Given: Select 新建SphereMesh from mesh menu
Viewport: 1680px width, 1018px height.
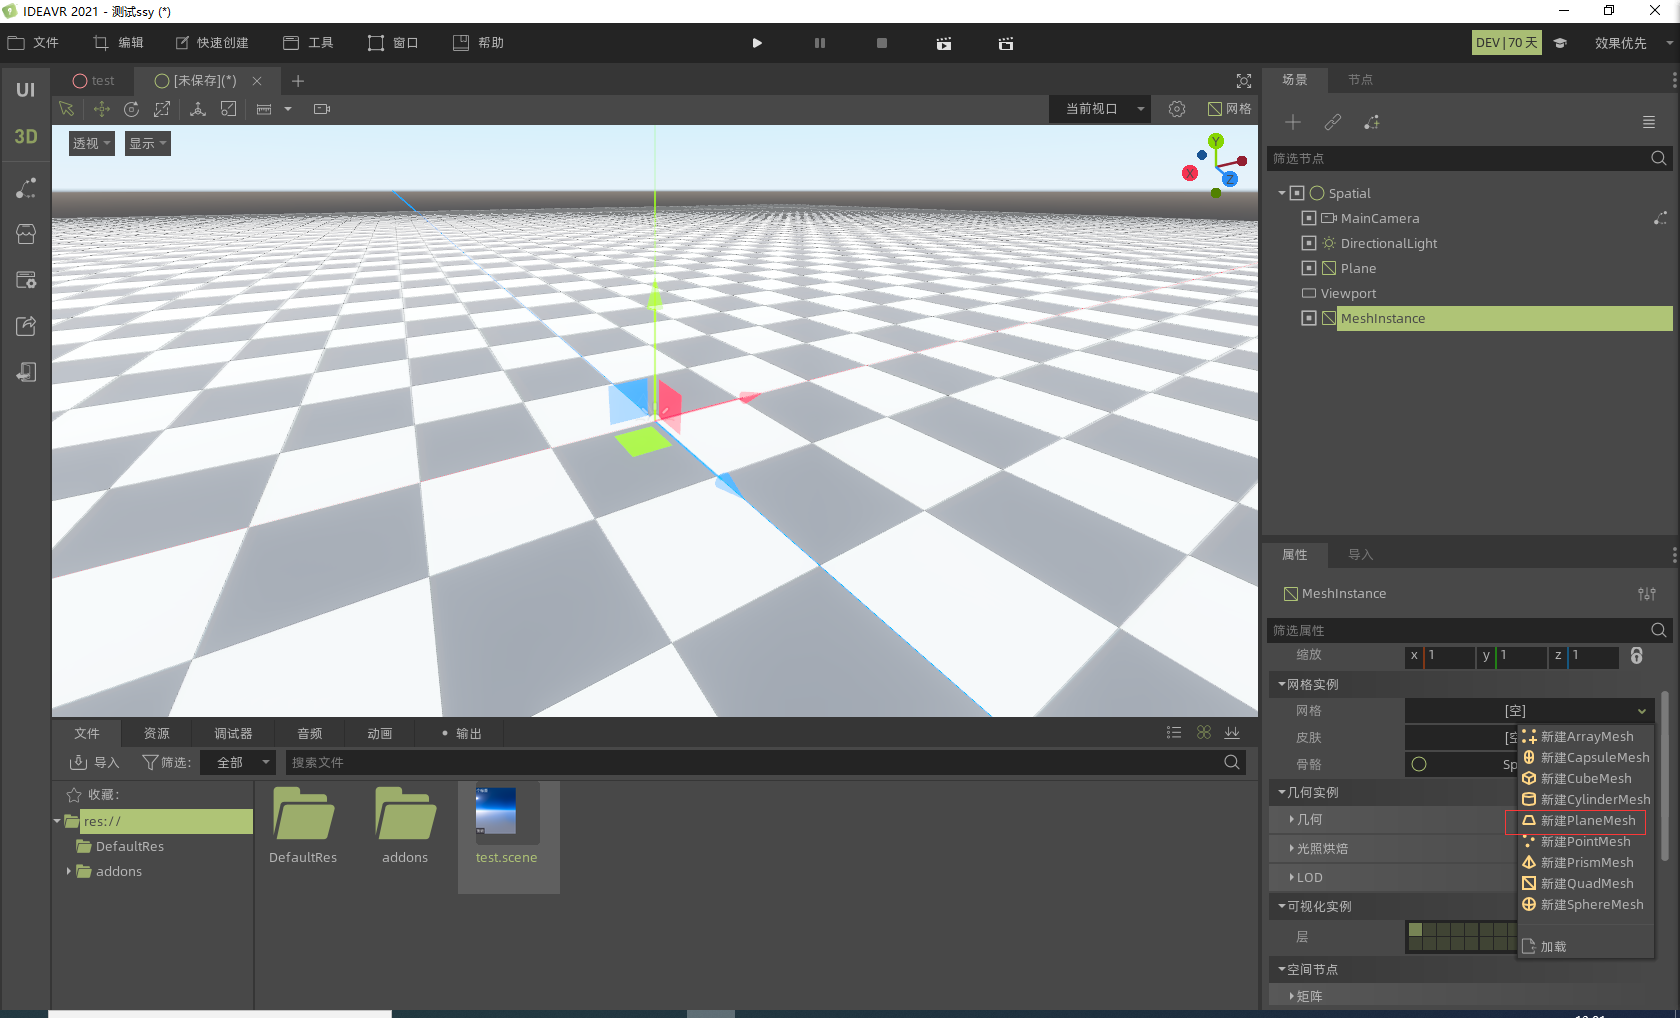Looking at the screenshot, I should tap(1586, 905).
